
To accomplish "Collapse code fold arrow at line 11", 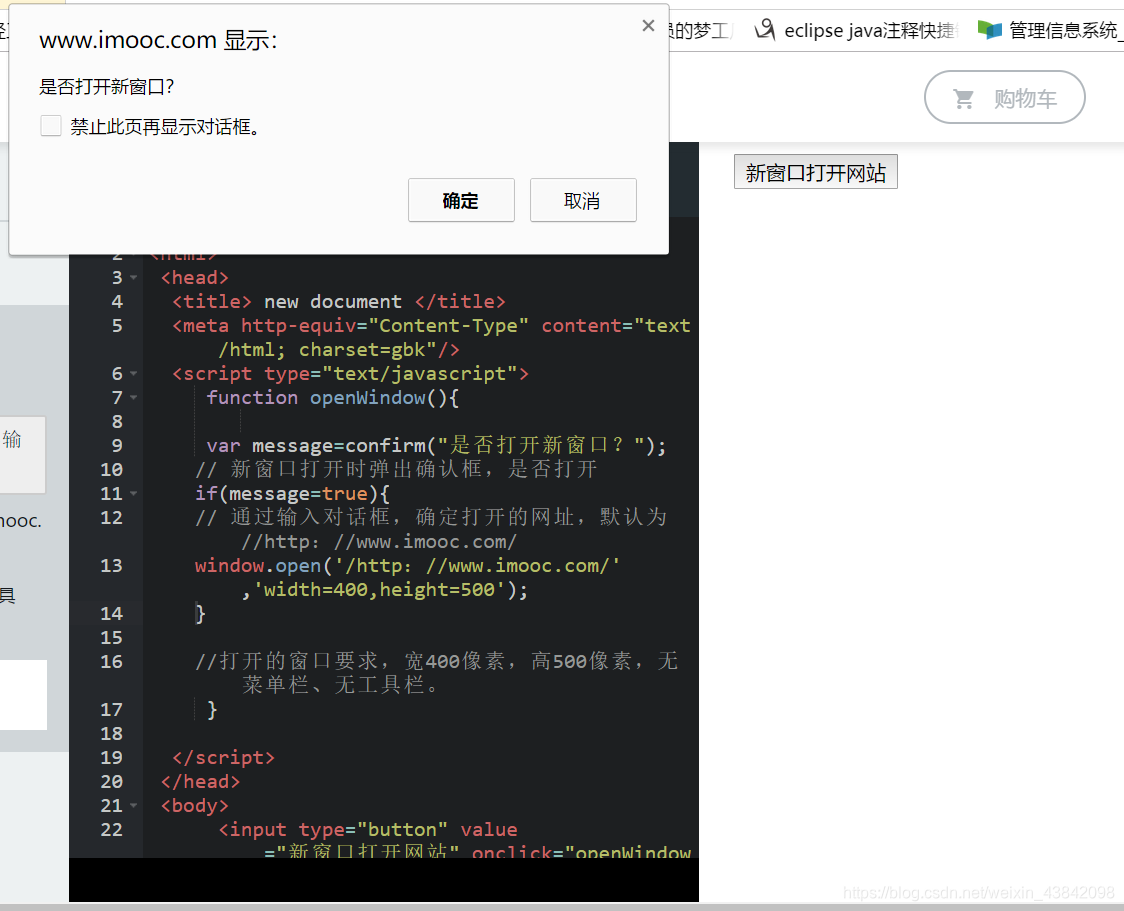I will 133,494.
